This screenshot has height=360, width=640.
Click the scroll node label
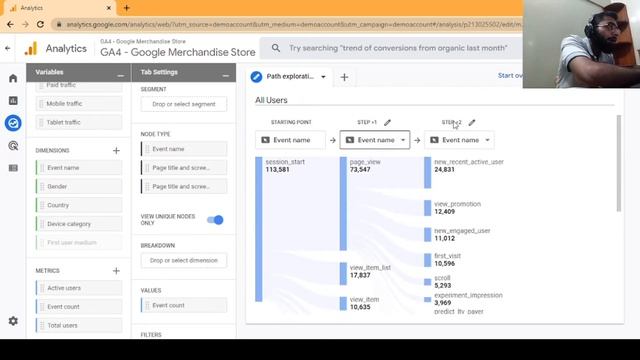442,278
